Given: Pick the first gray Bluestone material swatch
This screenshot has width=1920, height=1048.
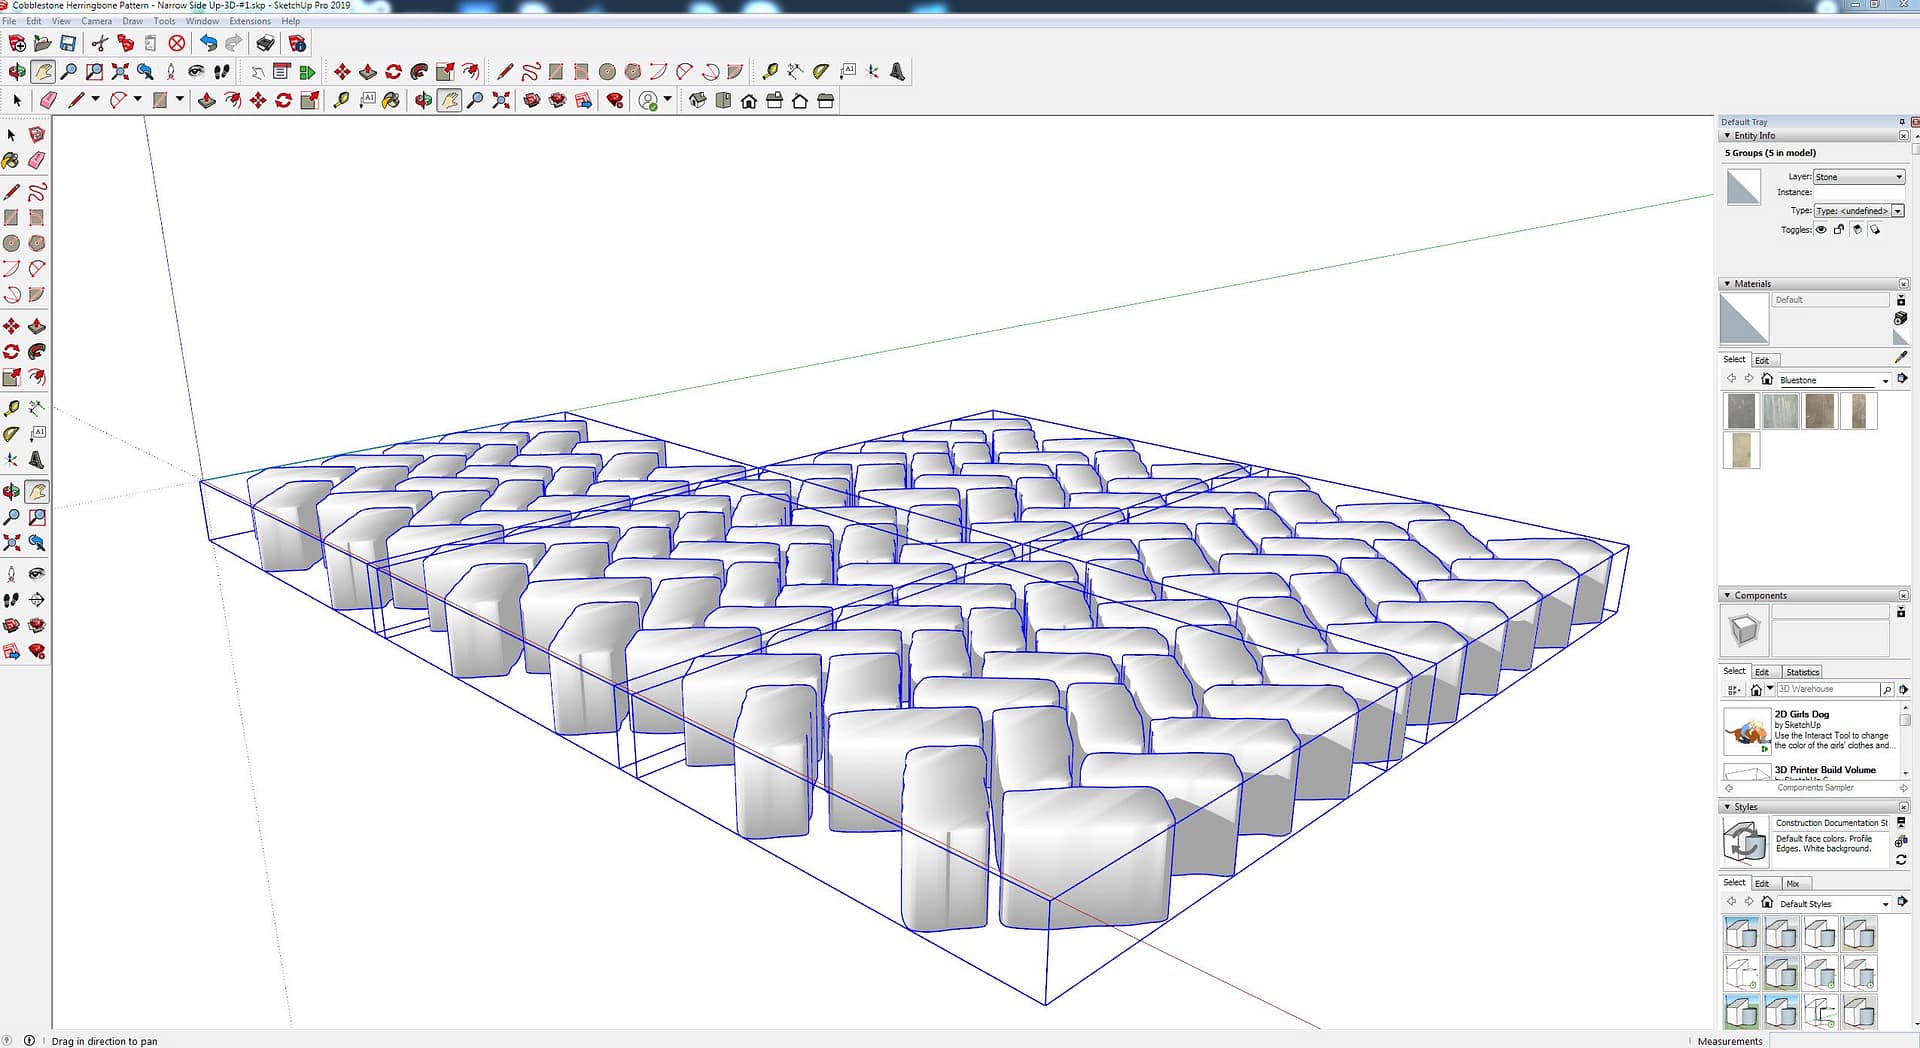Looking at the screenshot, I should click(1741, 411).
